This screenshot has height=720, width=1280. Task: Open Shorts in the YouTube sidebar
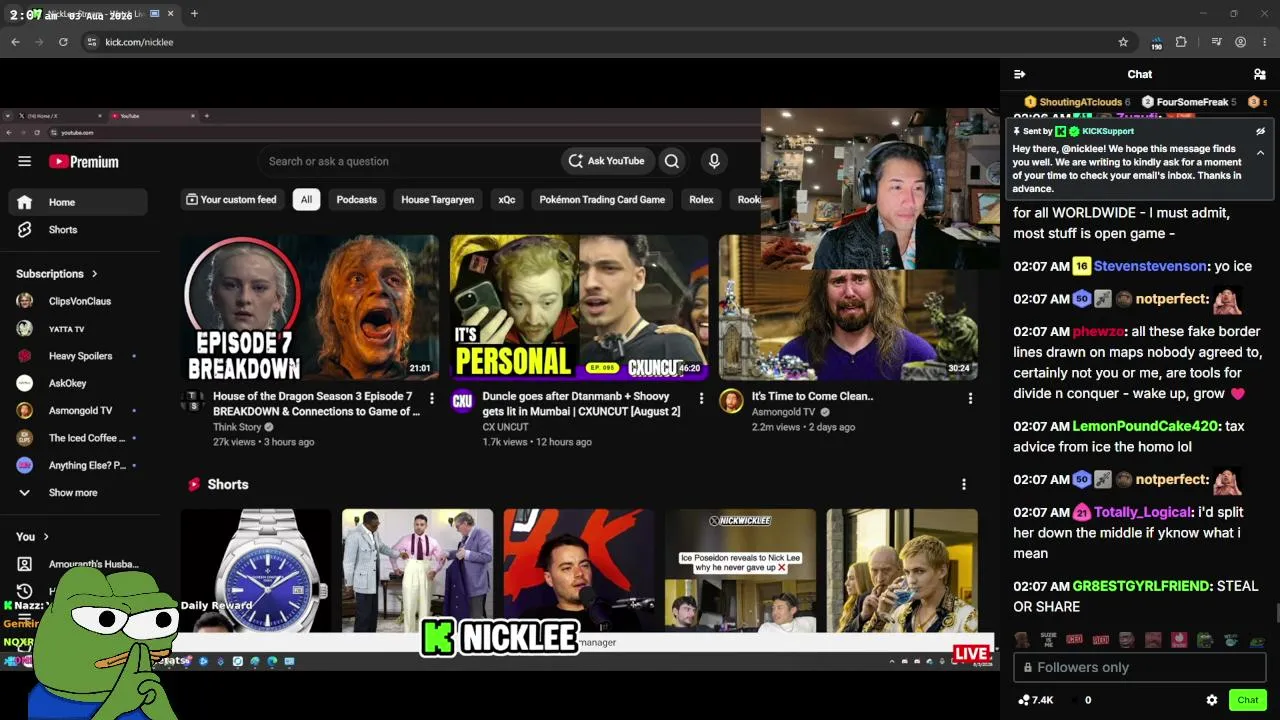click(78, 230)
